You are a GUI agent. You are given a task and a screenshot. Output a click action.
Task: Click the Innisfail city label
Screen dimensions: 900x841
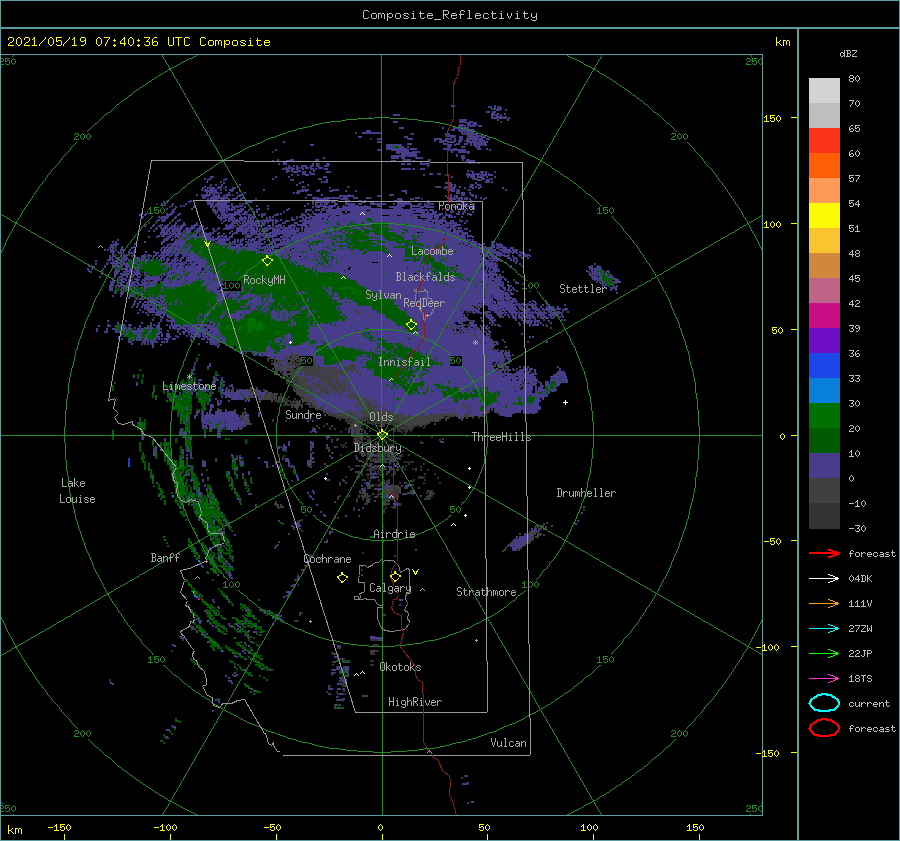tap(404, 362)
